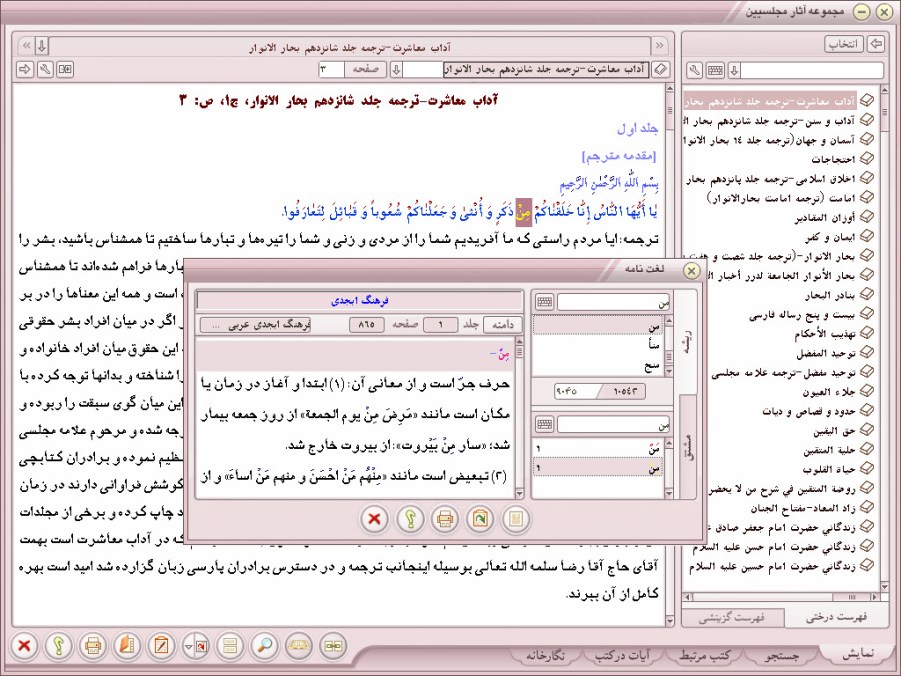
Task: Click the wrench settings icon above the text pane
Action: (45, 70)
